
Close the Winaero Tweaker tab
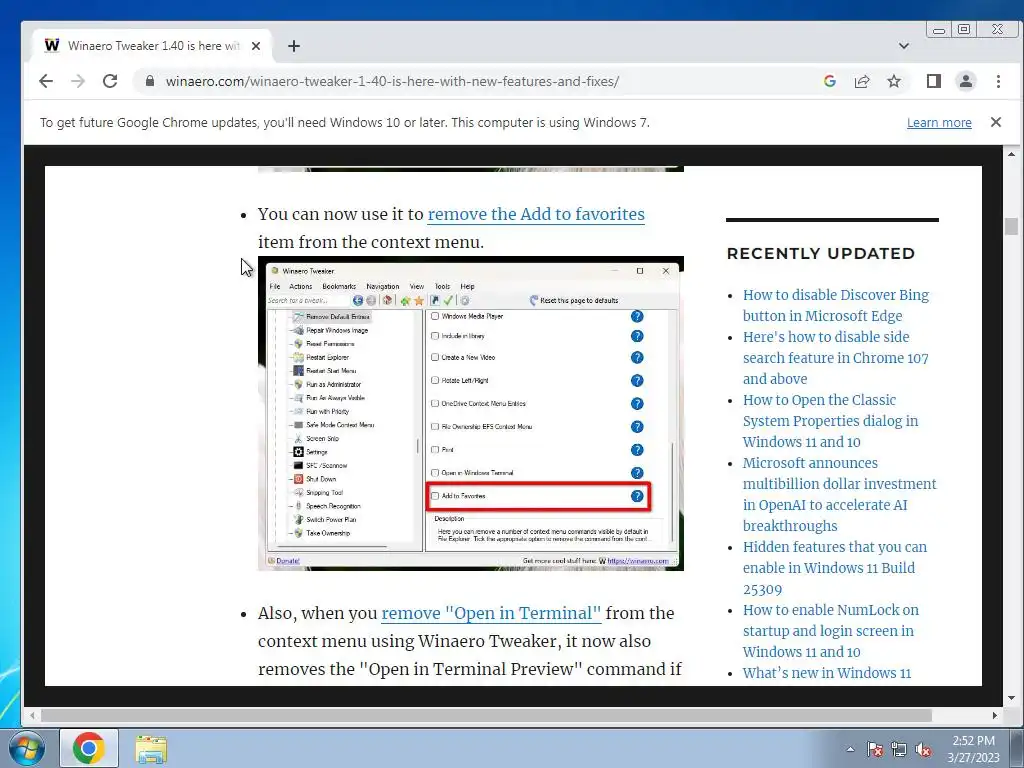pyautogui.click(x=256, y=46)
